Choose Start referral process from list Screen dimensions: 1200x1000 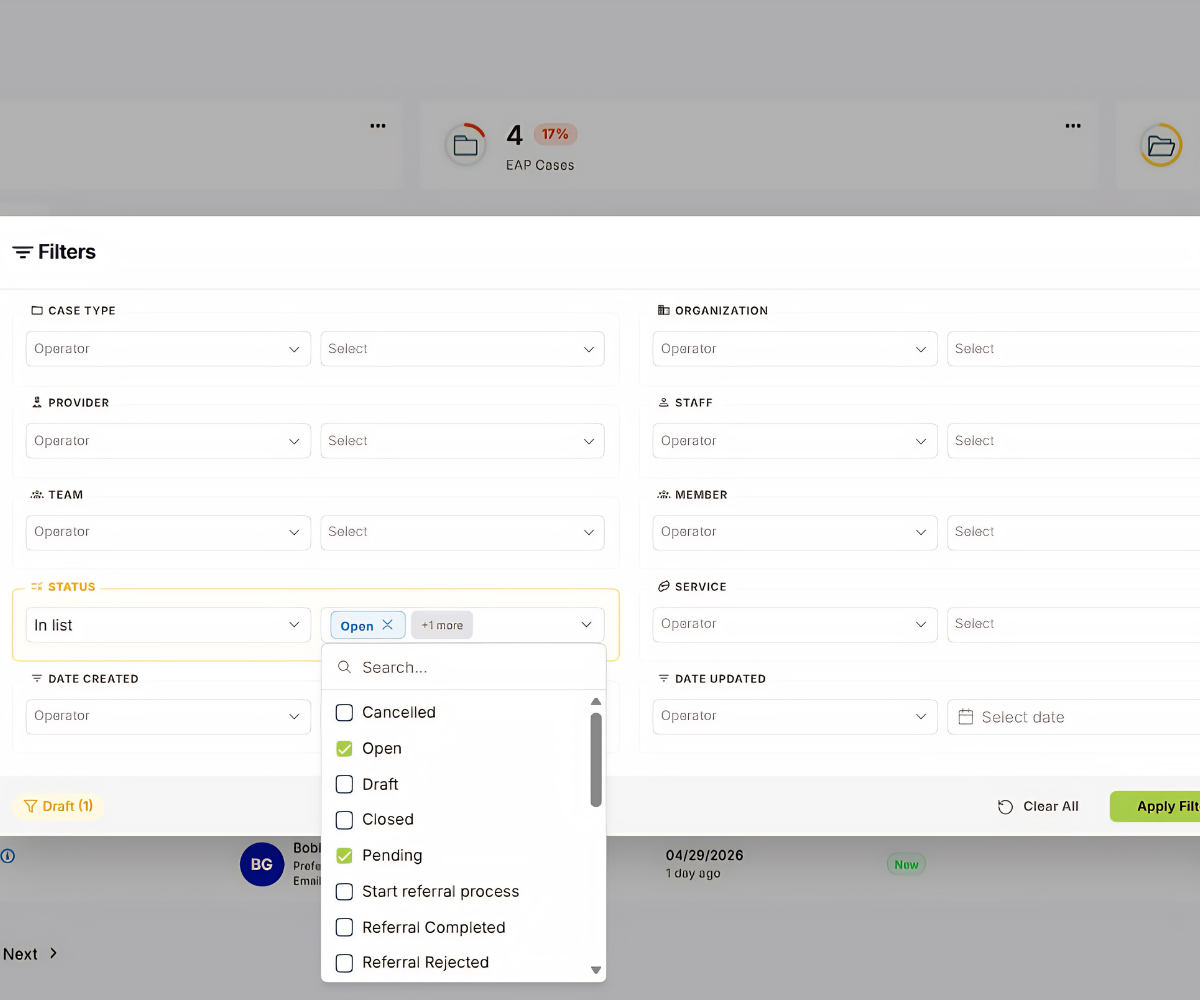point(440,891)
